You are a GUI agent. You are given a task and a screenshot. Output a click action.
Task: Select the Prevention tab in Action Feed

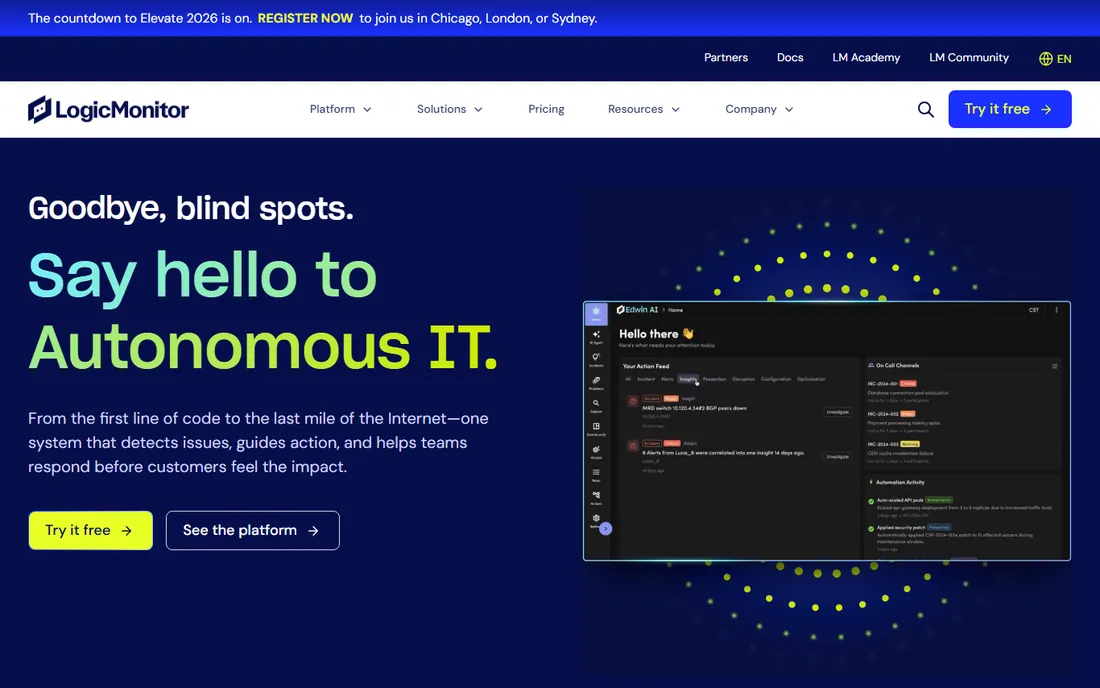(x=714, y=379)
